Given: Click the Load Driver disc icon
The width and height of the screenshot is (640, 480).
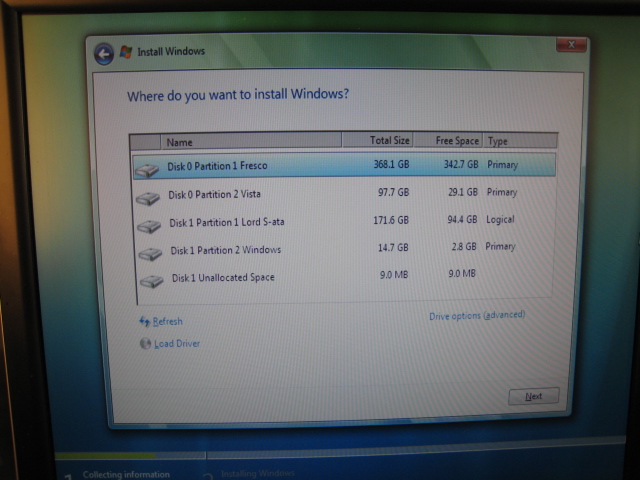Looking at the screenshot, I should pos(145,344).
